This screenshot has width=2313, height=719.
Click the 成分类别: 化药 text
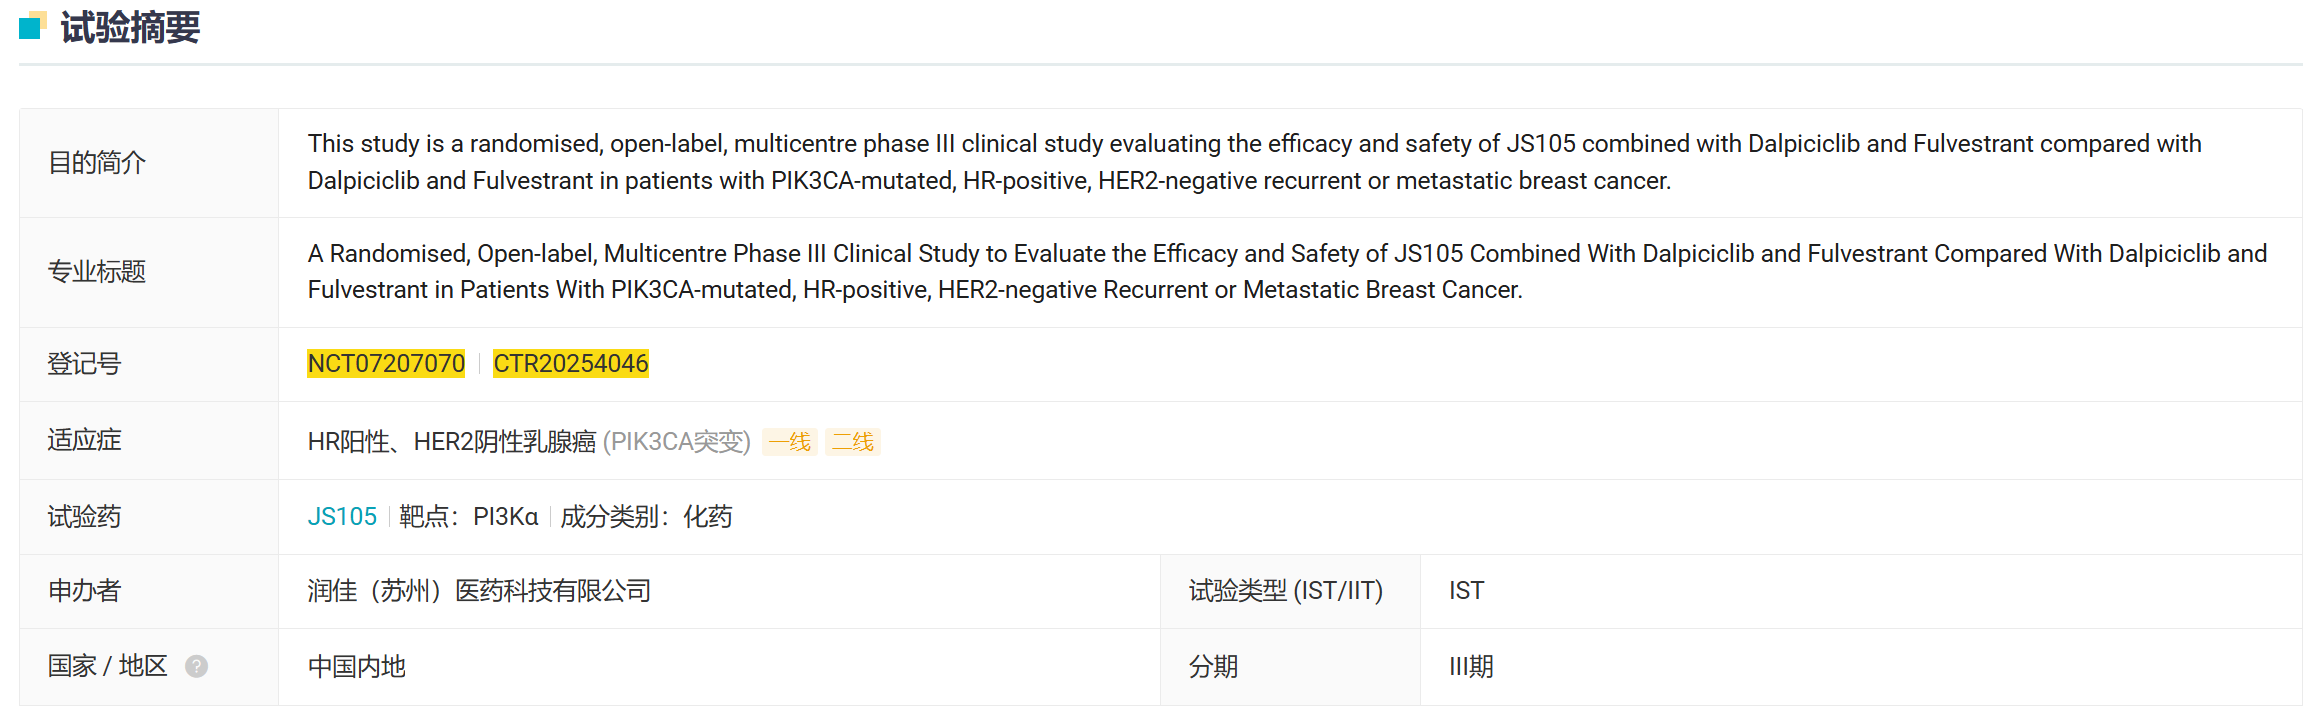tap(646, 516)
